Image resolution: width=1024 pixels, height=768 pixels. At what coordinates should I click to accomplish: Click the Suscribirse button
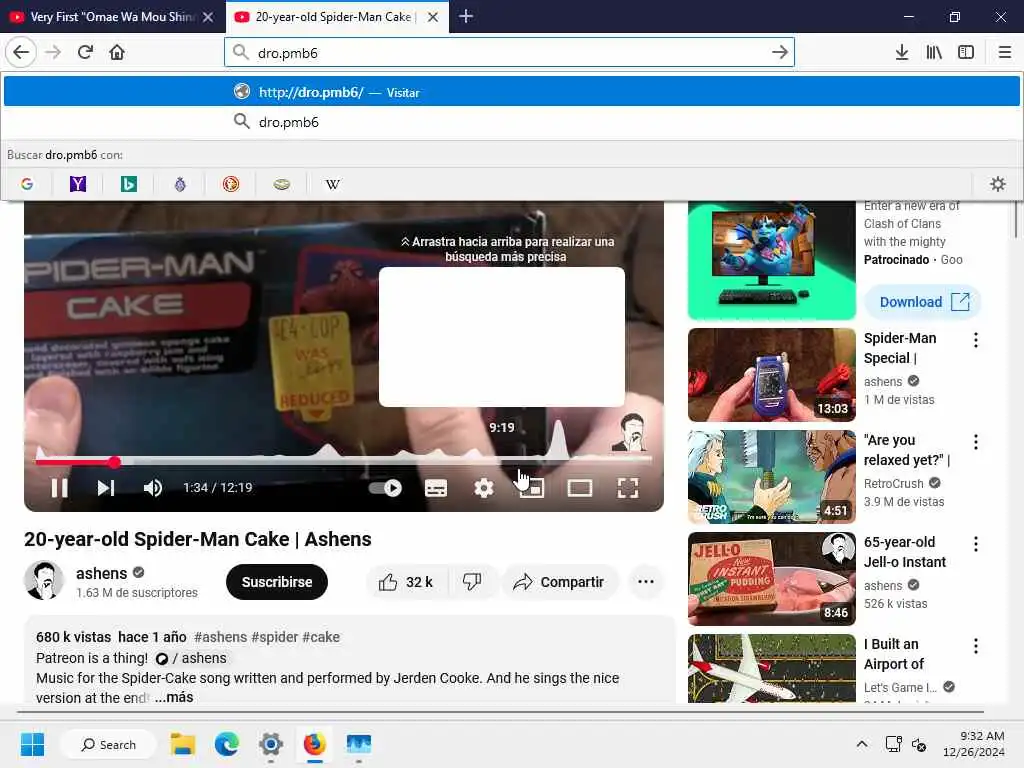point(277,582)
